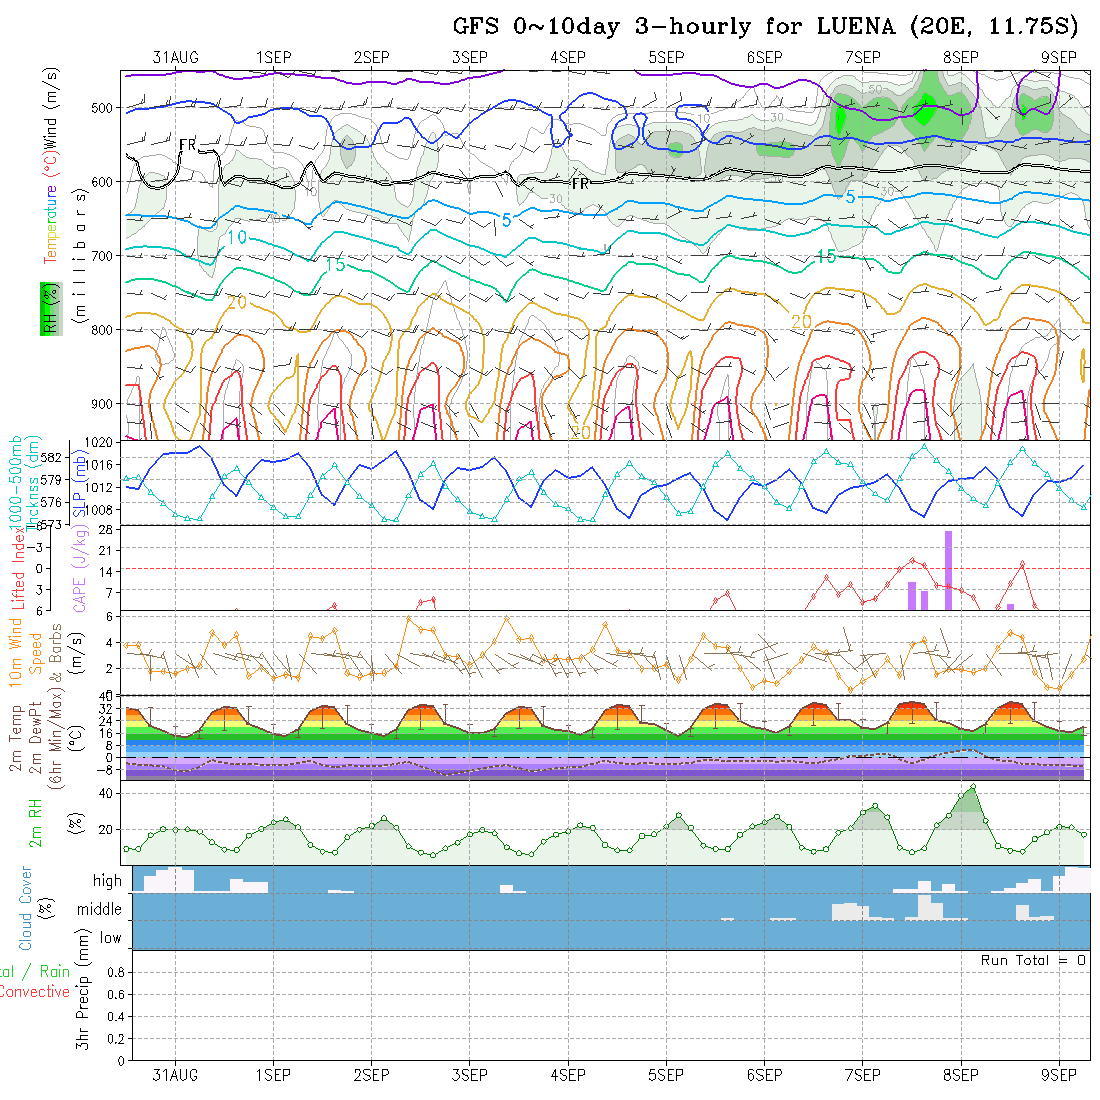Select the 31AUG marker on top axis
Screen dimensions: 1100x1100
175,57
